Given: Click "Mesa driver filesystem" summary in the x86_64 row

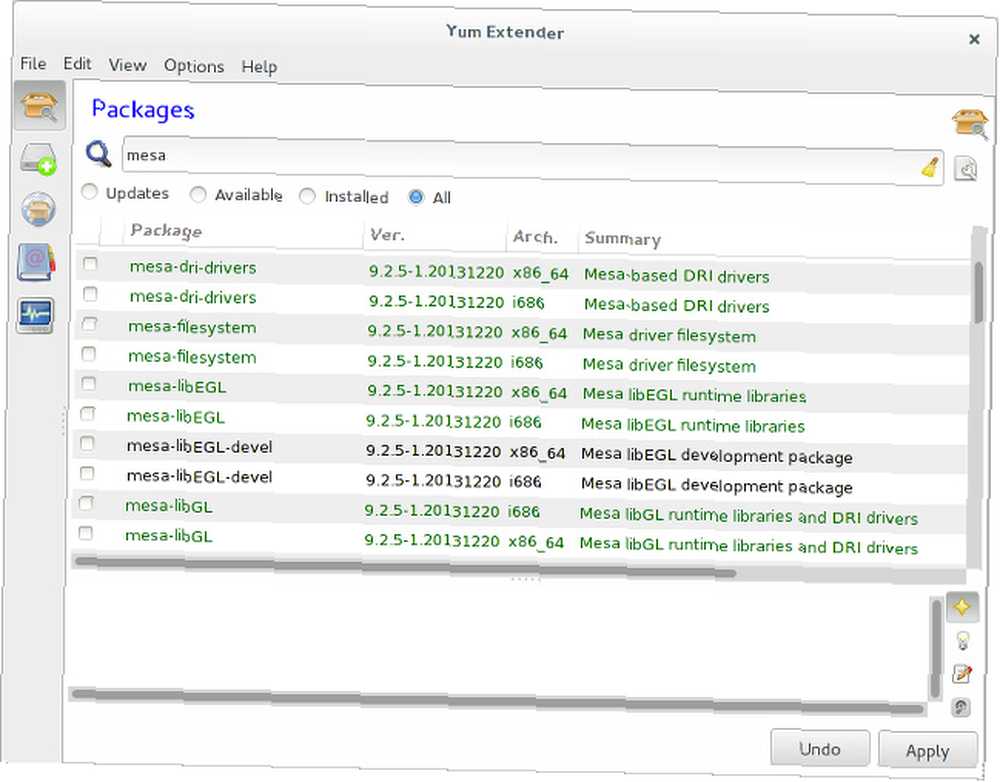Looking at the screenshot, I should (669, 335).
